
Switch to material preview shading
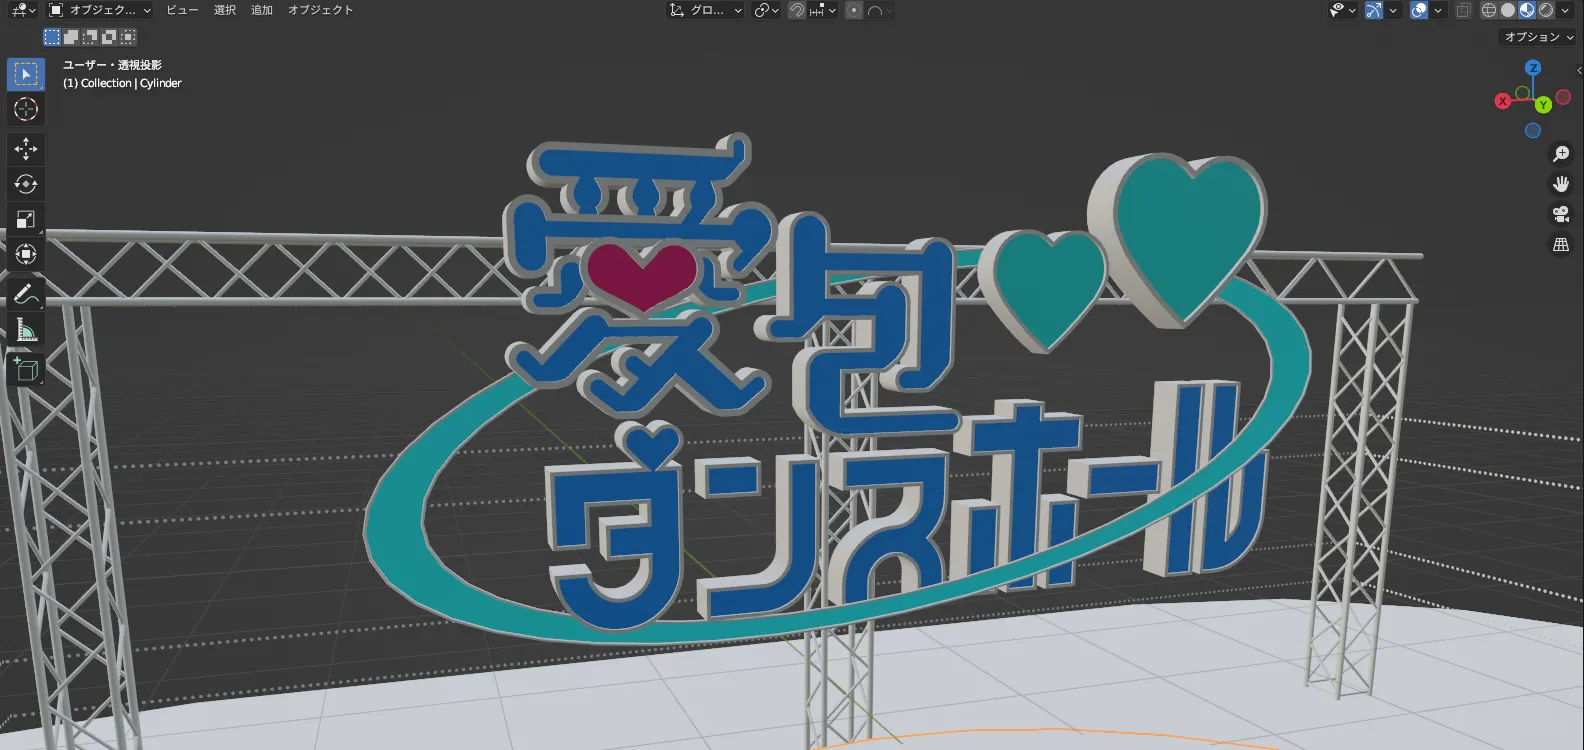click(1527, 10)
